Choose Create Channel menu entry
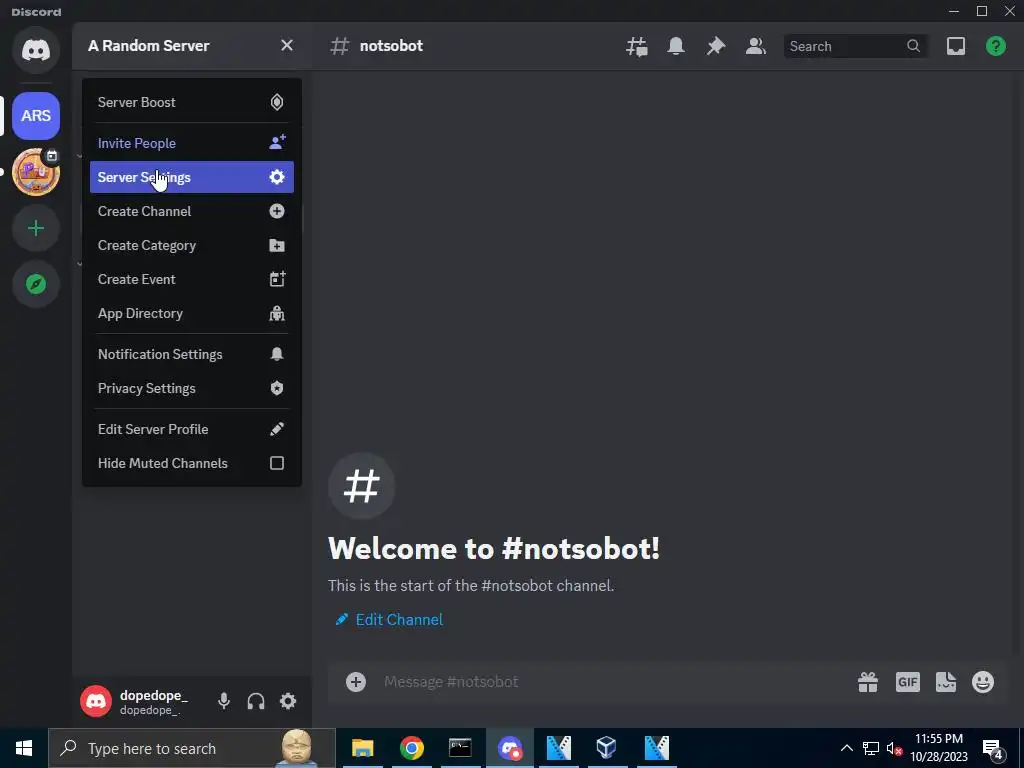 coord(191,211)
